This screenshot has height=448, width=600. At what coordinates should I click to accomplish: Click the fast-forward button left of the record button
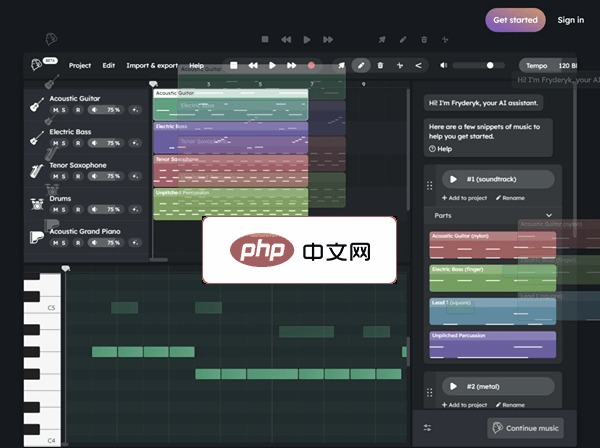click(292, 65)
